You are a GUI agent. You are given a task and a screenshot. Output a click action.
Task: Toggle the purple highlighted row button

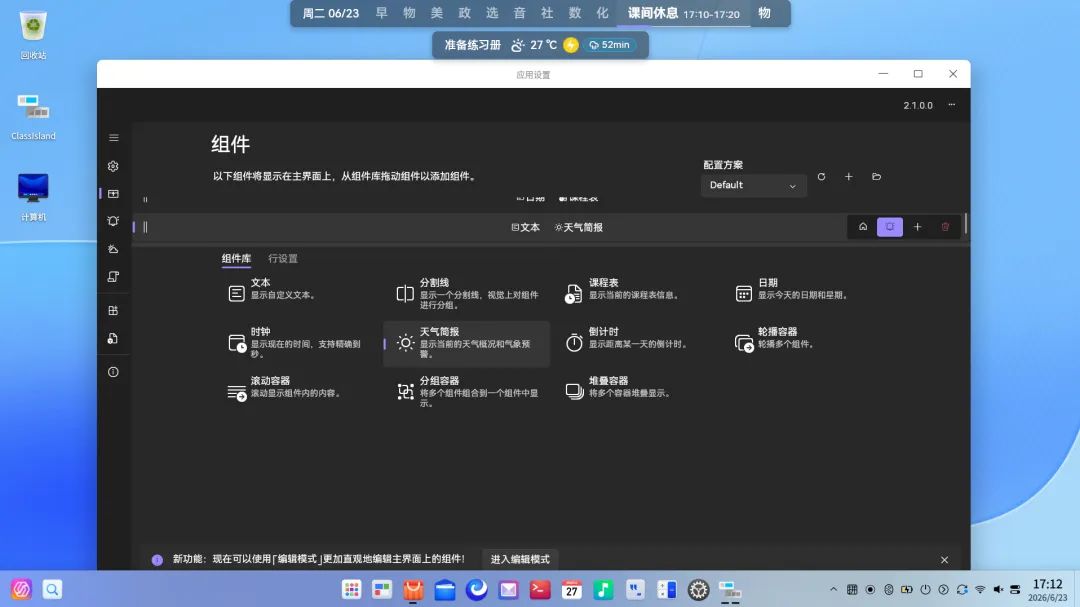pos(890,227)
